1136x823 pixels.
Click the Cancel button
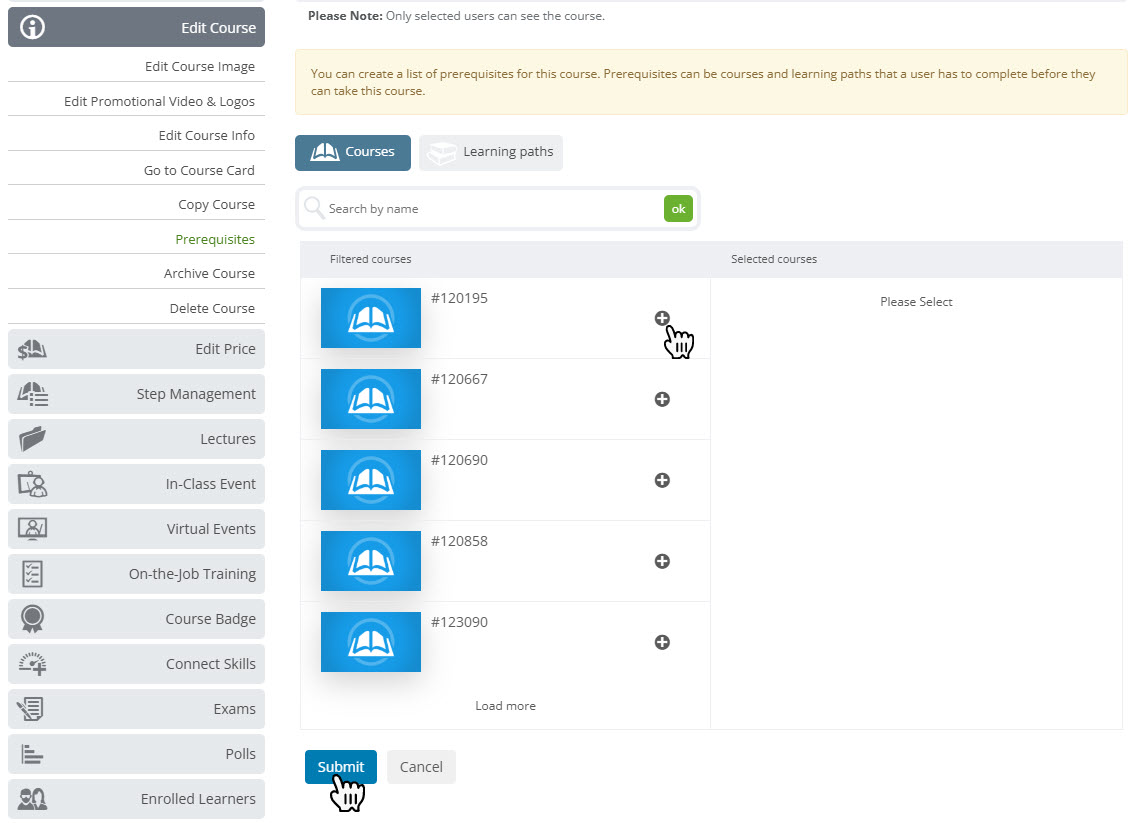click(421, 766)
